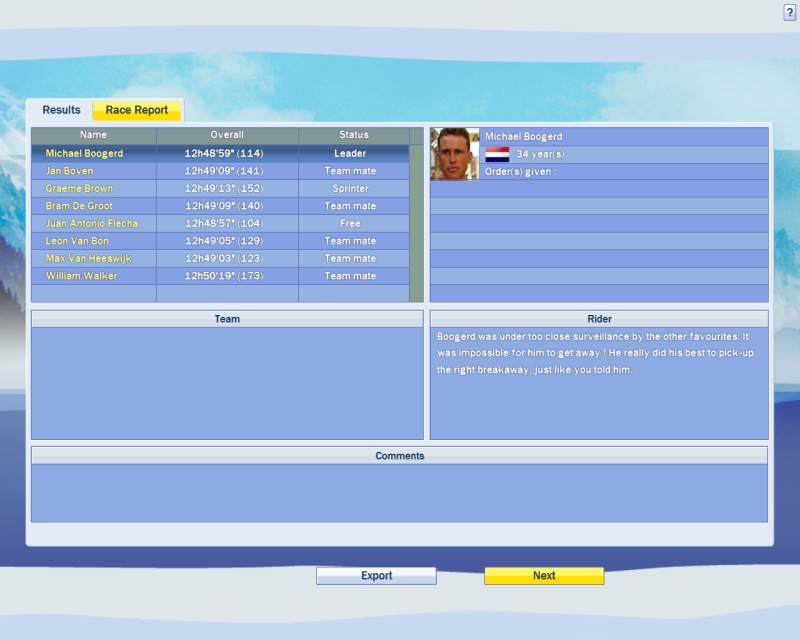Screen dimensions: 800x640
Task: Open the Race Report tab
Action: (x=137, y=110)
